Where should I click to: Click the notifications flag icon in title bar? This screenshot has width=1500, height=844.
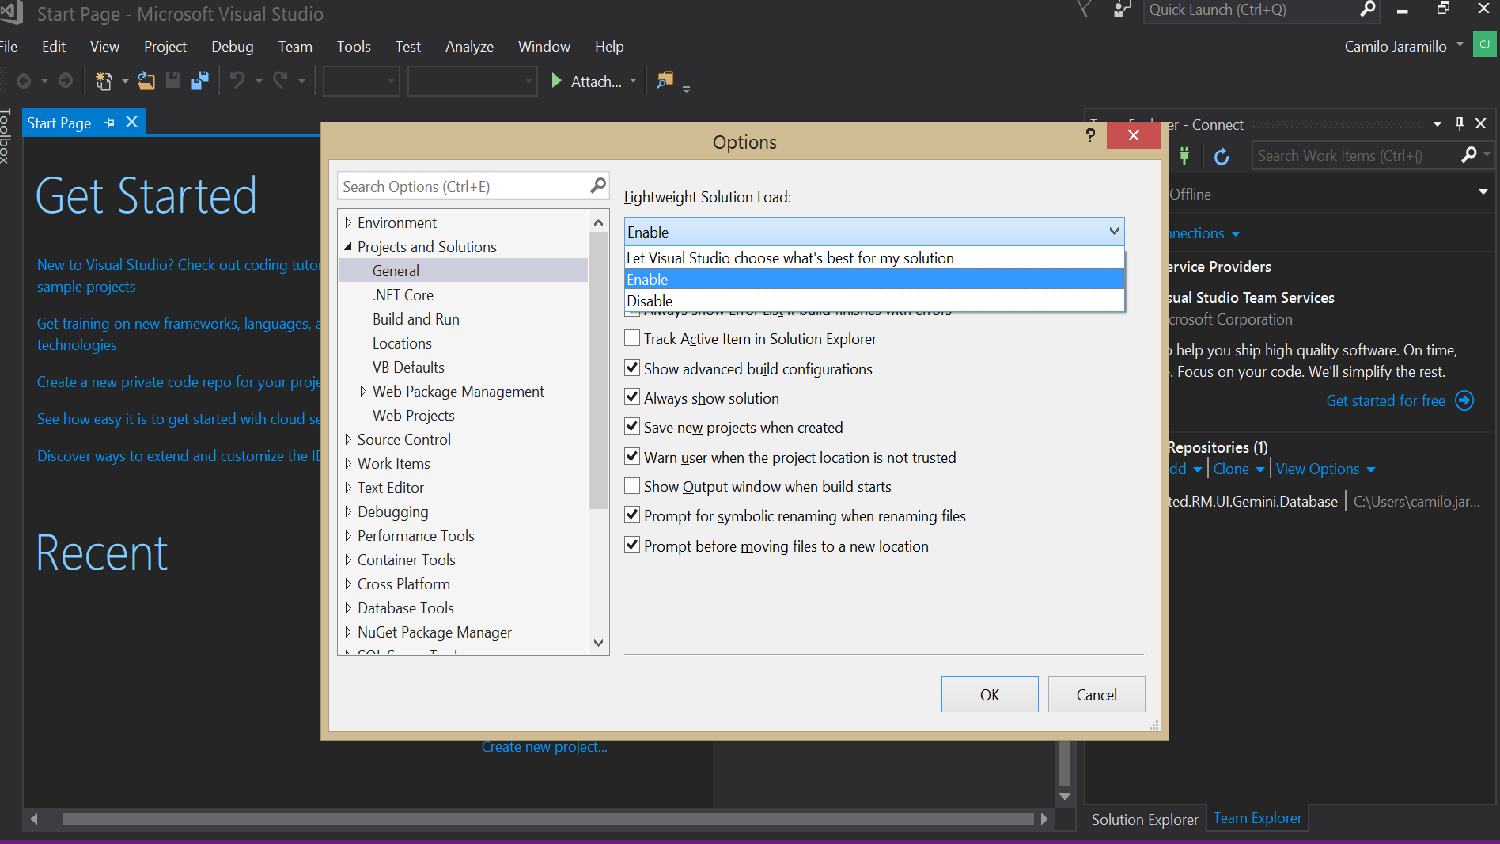[1084, 10]
